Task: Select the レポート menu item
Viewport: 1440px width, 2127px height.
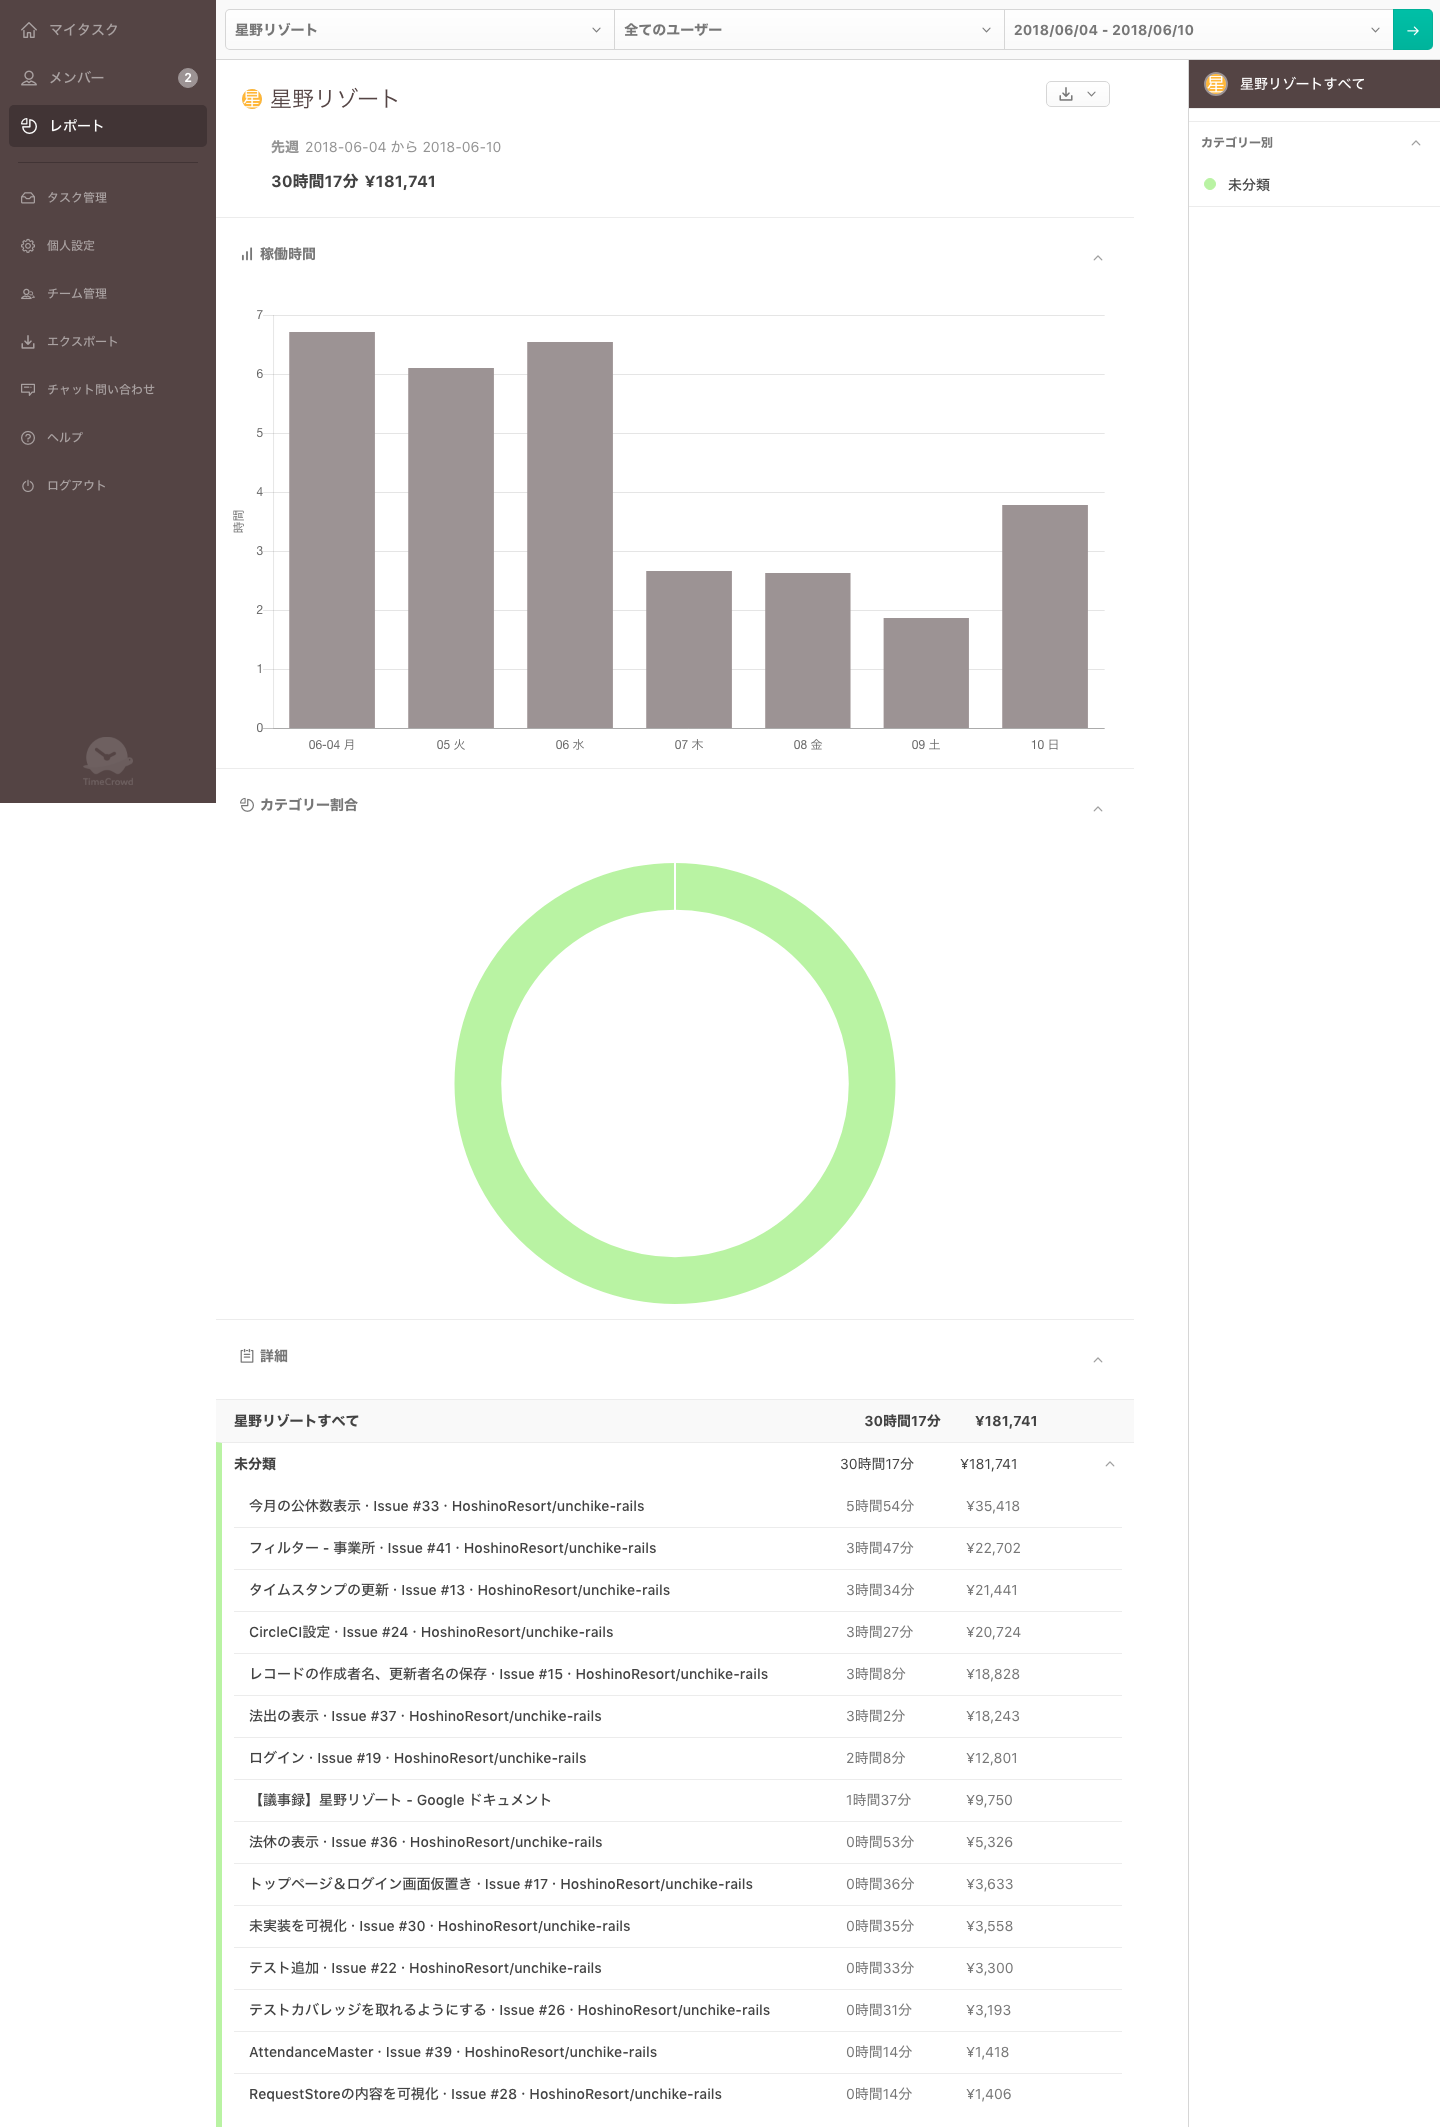Action: coord(108,126)
